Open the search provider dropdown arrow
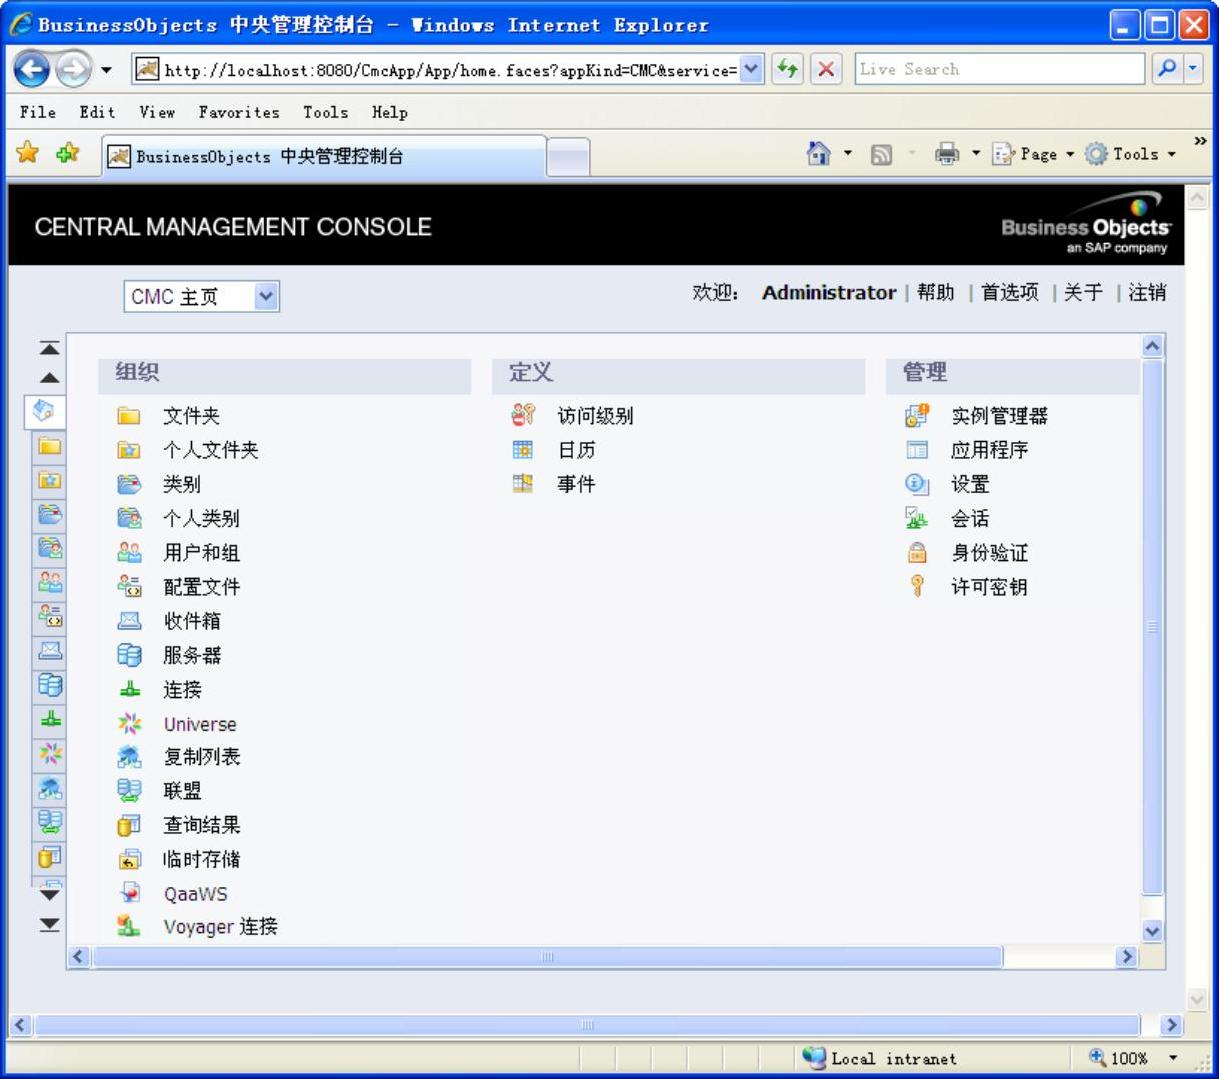Image resolution: width=1219 pixels, height=1079 pixels. click(1192, 69)
